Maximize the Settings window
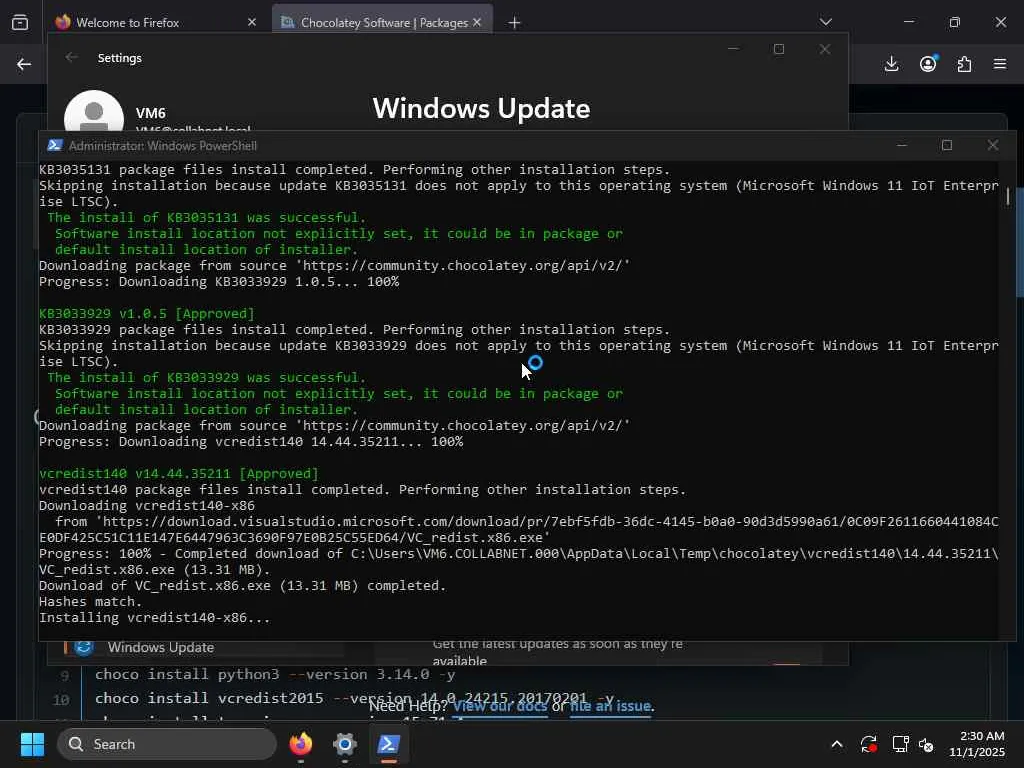Viewport: 1024px width, 768px height. tap(778, 49)
